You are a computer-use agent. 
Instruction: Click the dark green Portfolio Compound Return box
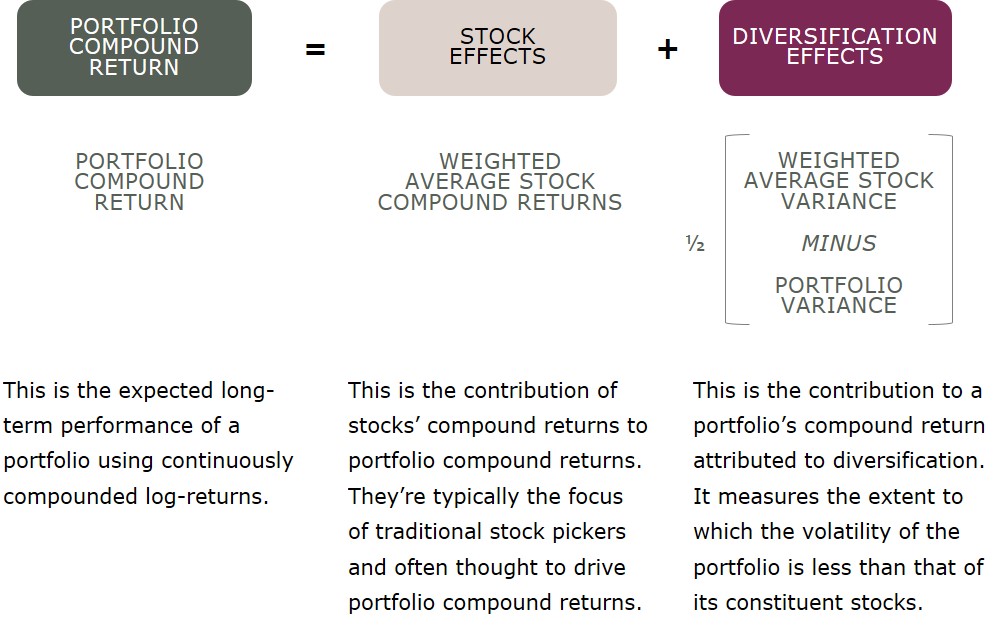[134, 48]
